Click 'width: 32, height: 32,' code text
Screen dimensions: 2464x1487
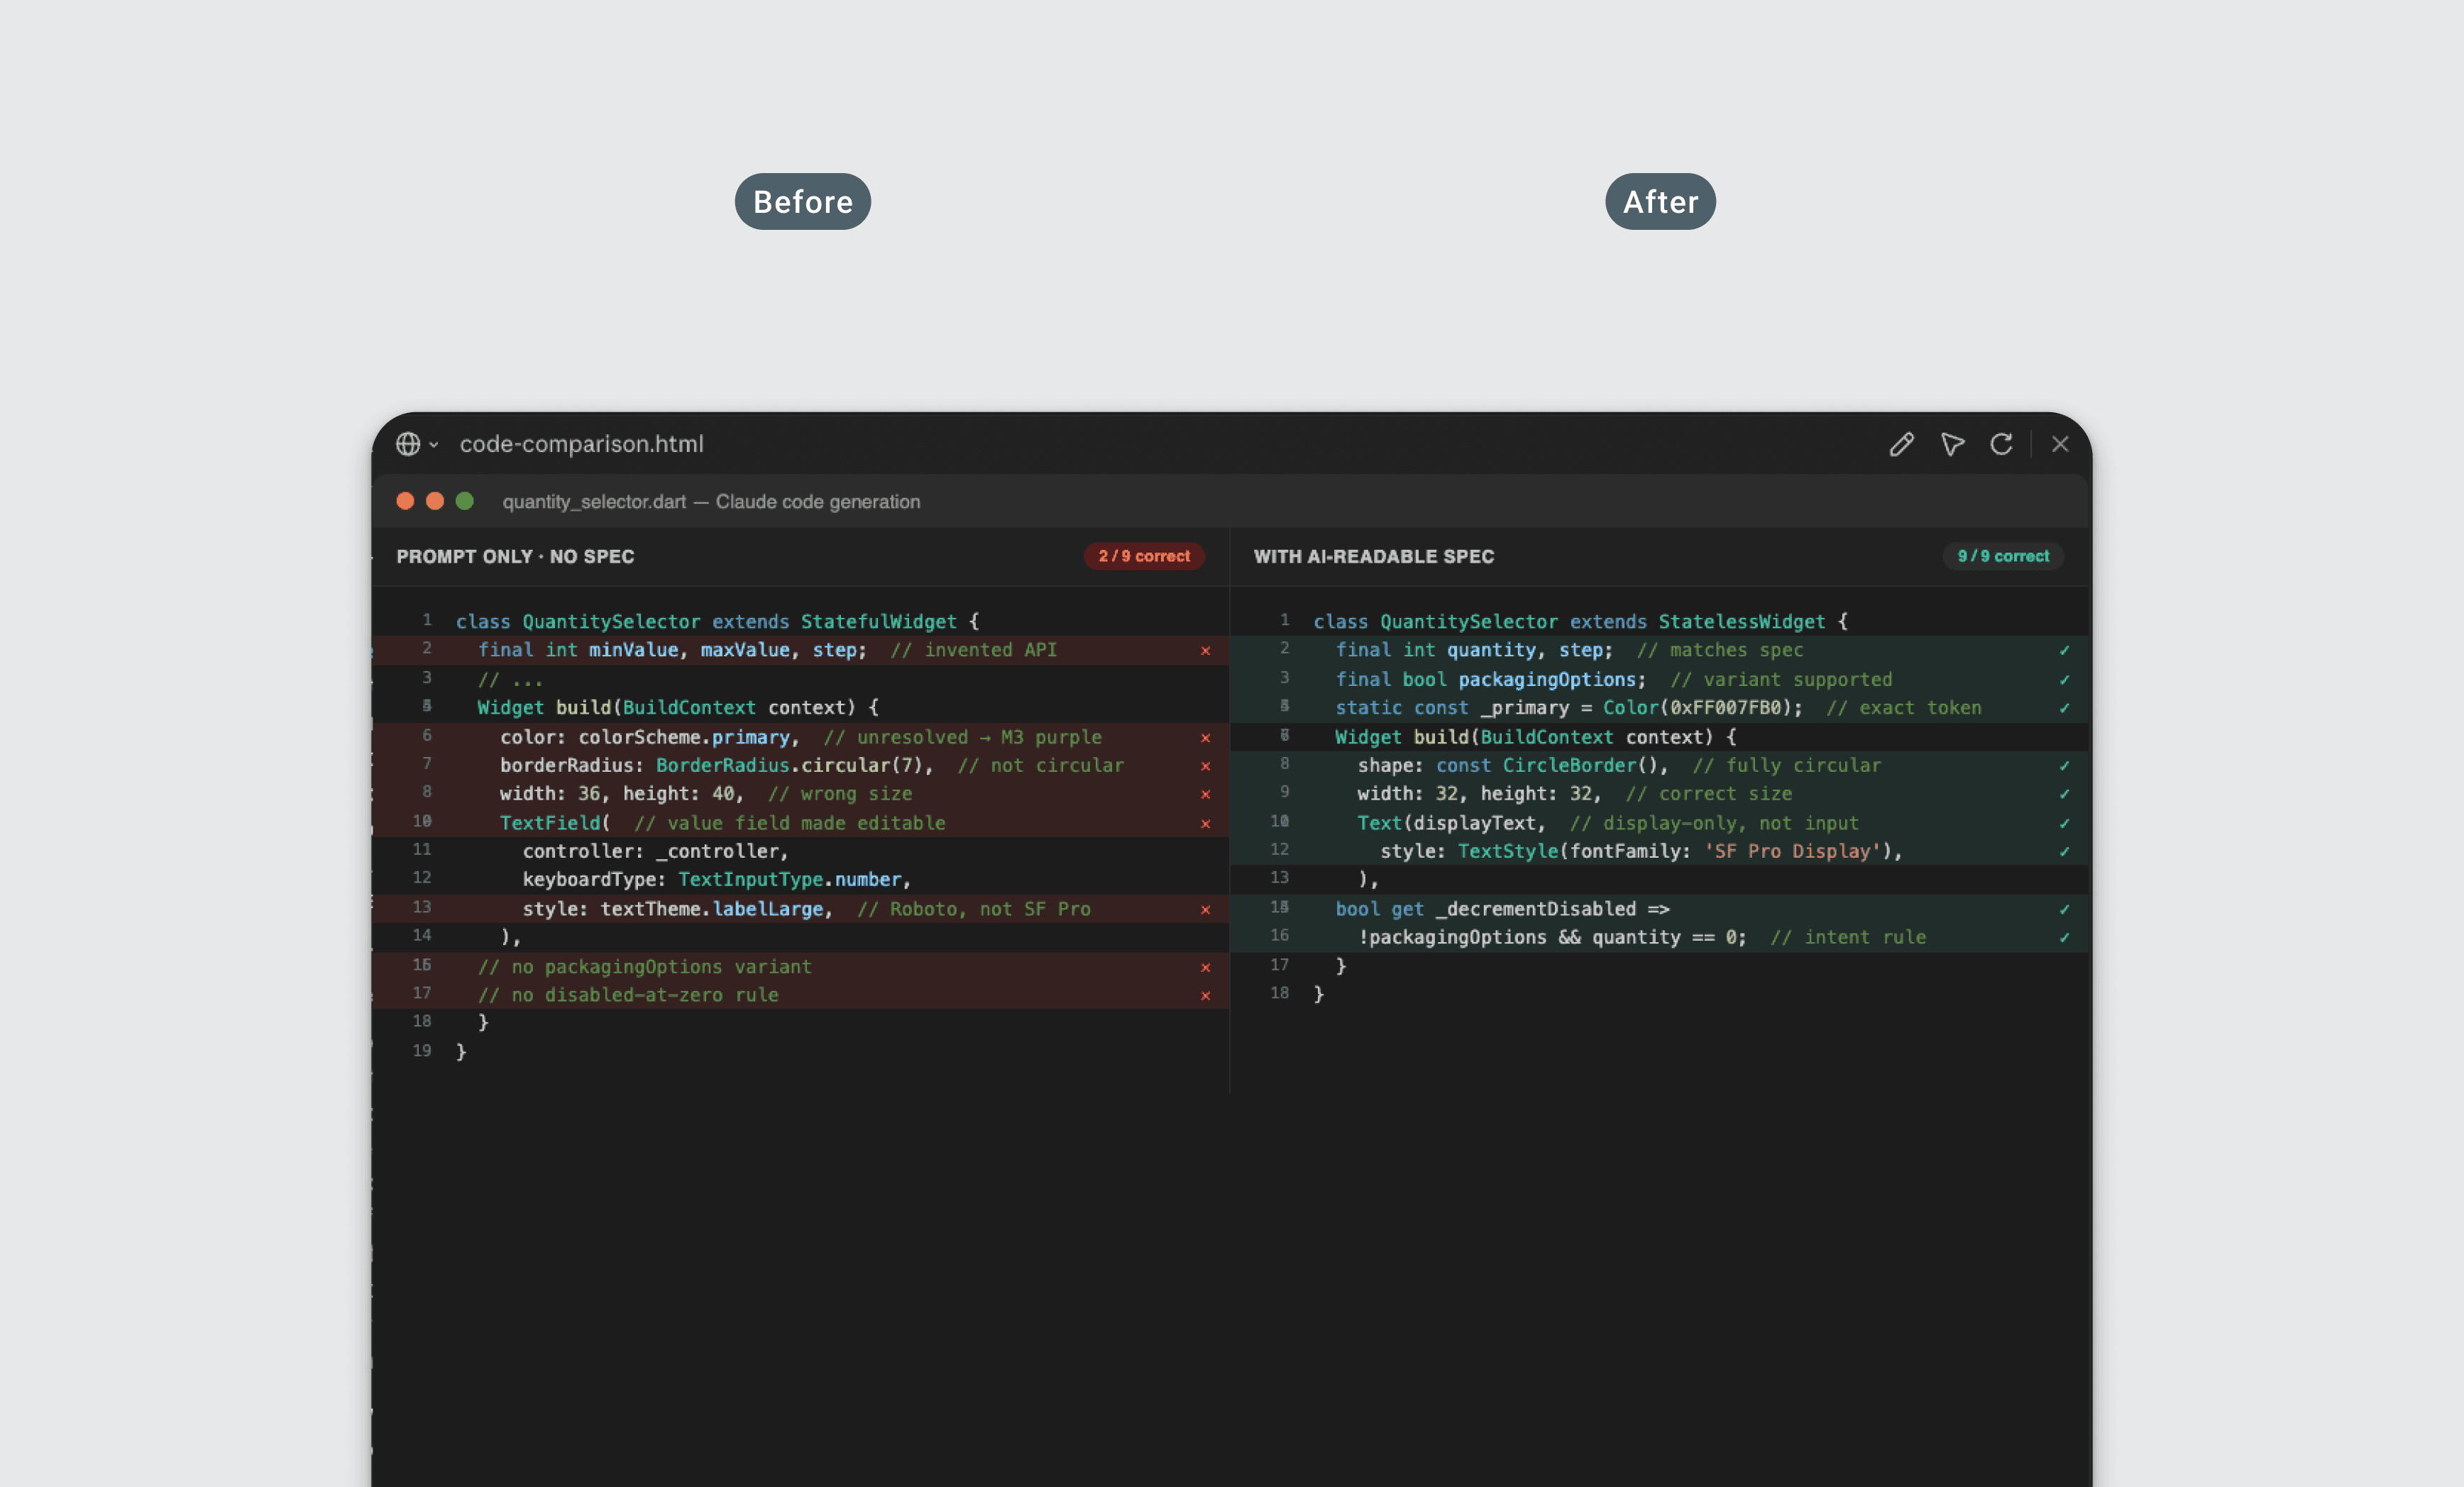pos(1479,794)
